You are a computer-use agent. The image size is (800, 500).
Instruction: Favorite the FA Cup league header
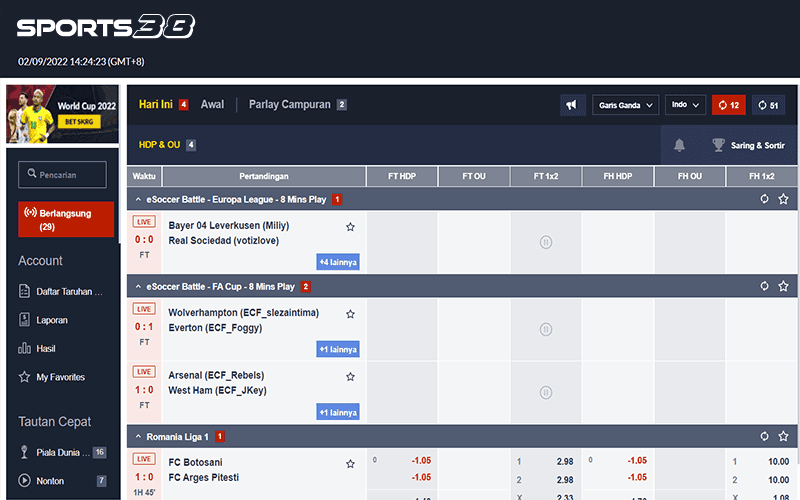pyautogui.click(x=783, y=286)
